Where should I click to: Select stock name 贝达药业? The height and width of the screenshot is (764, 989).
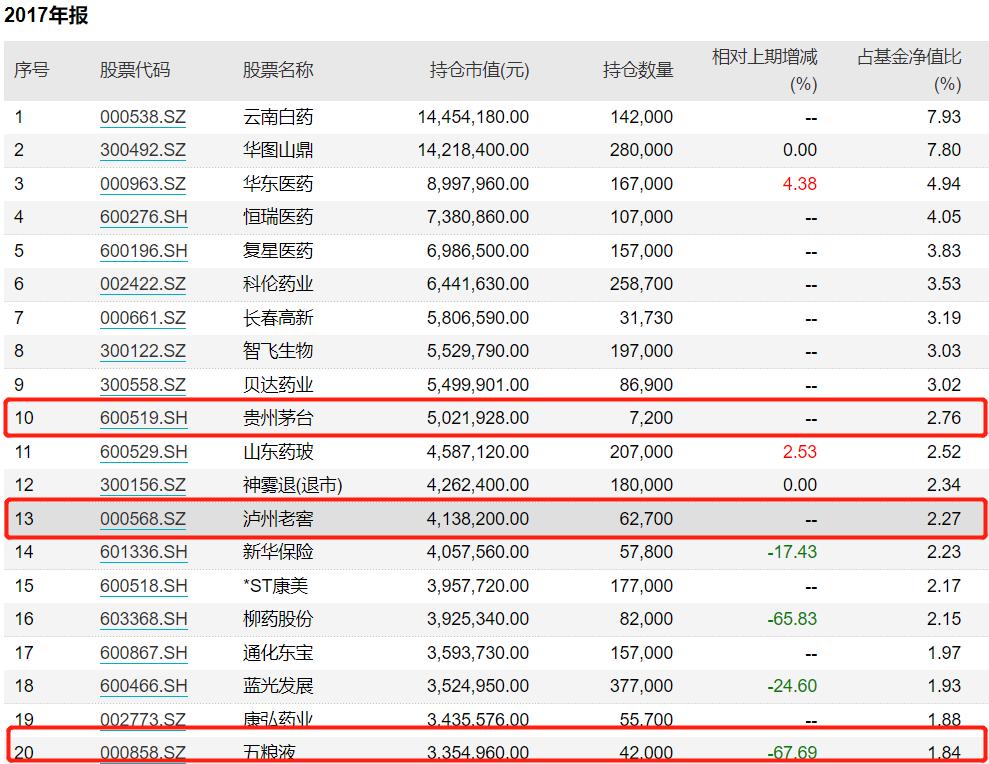278,385
